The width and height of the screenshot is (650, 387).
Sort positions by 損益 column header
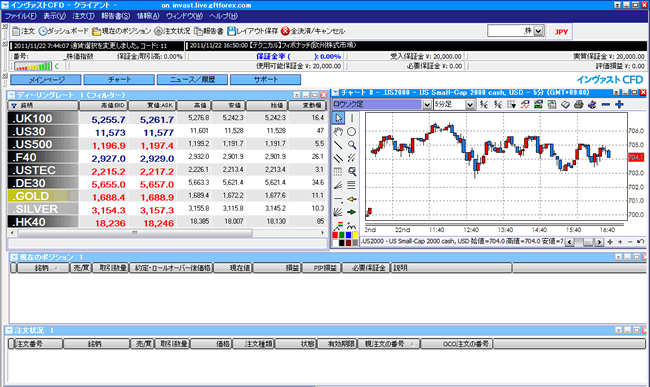point(277,268)
